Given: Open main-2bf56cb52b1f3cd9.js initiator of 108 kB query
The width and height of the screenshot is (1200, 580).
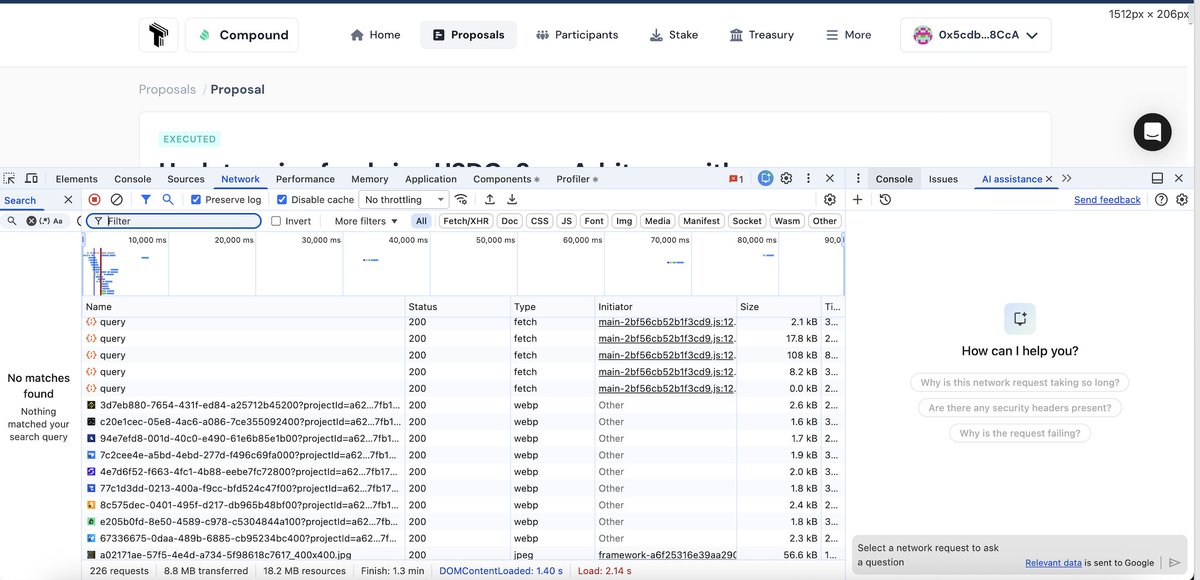Looking at the screenshot, I should [x=667, y=355].
